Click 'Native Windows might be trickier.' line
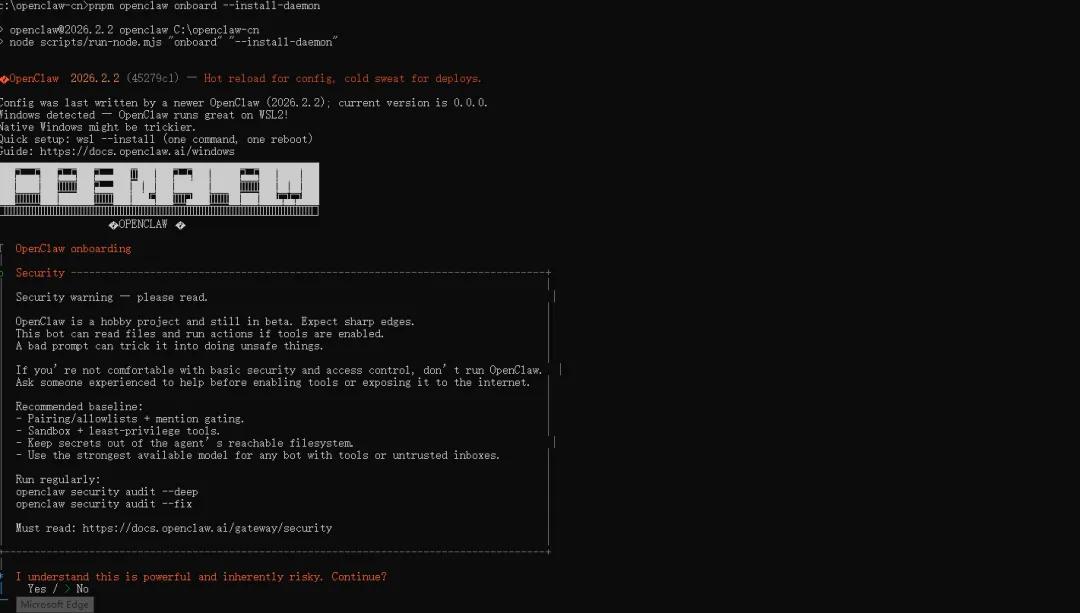The image size is (1080, 613). pos(98,127)
